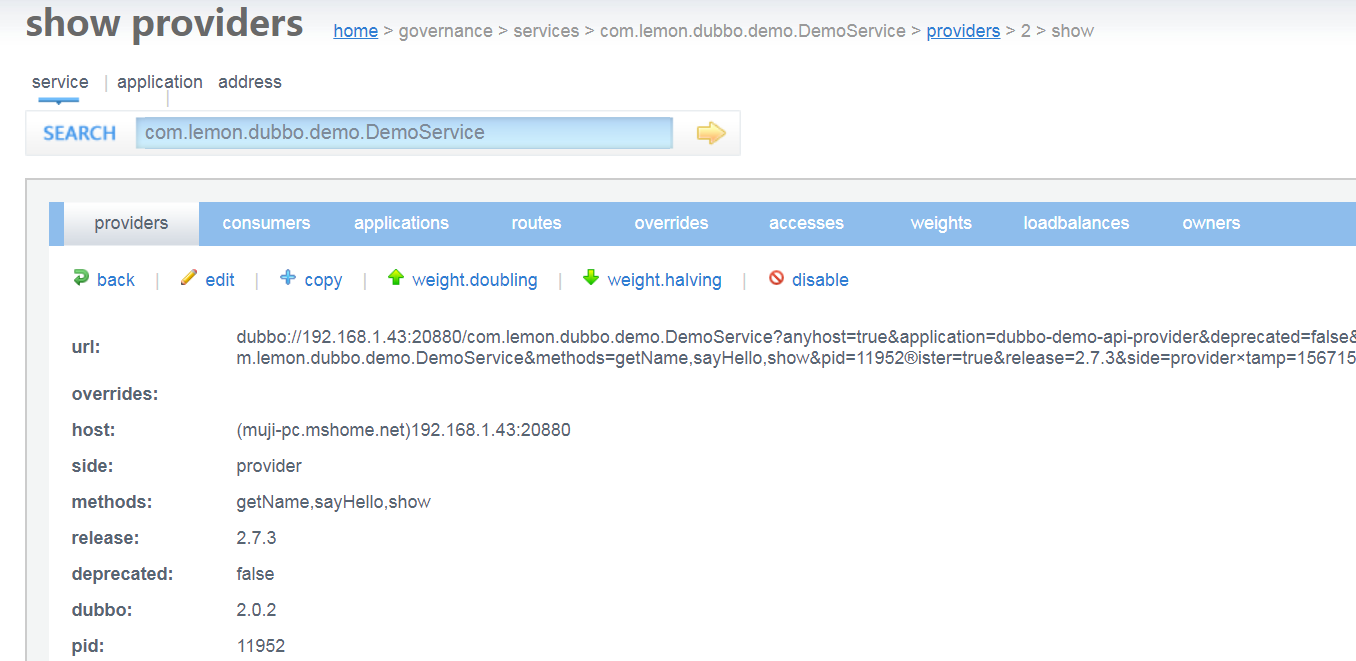The image size is (1356, 661).
Task: Select the routes tab
Action: tap(536, 223)
